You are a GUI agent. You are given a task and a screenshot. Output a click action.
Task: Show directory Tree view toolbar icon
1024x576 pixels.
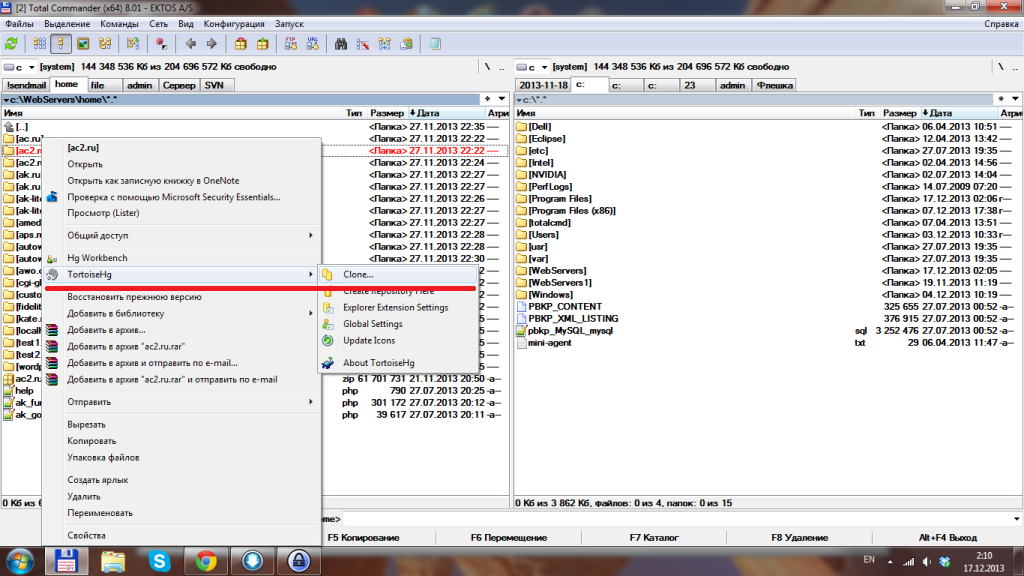[x=104, y=44]
